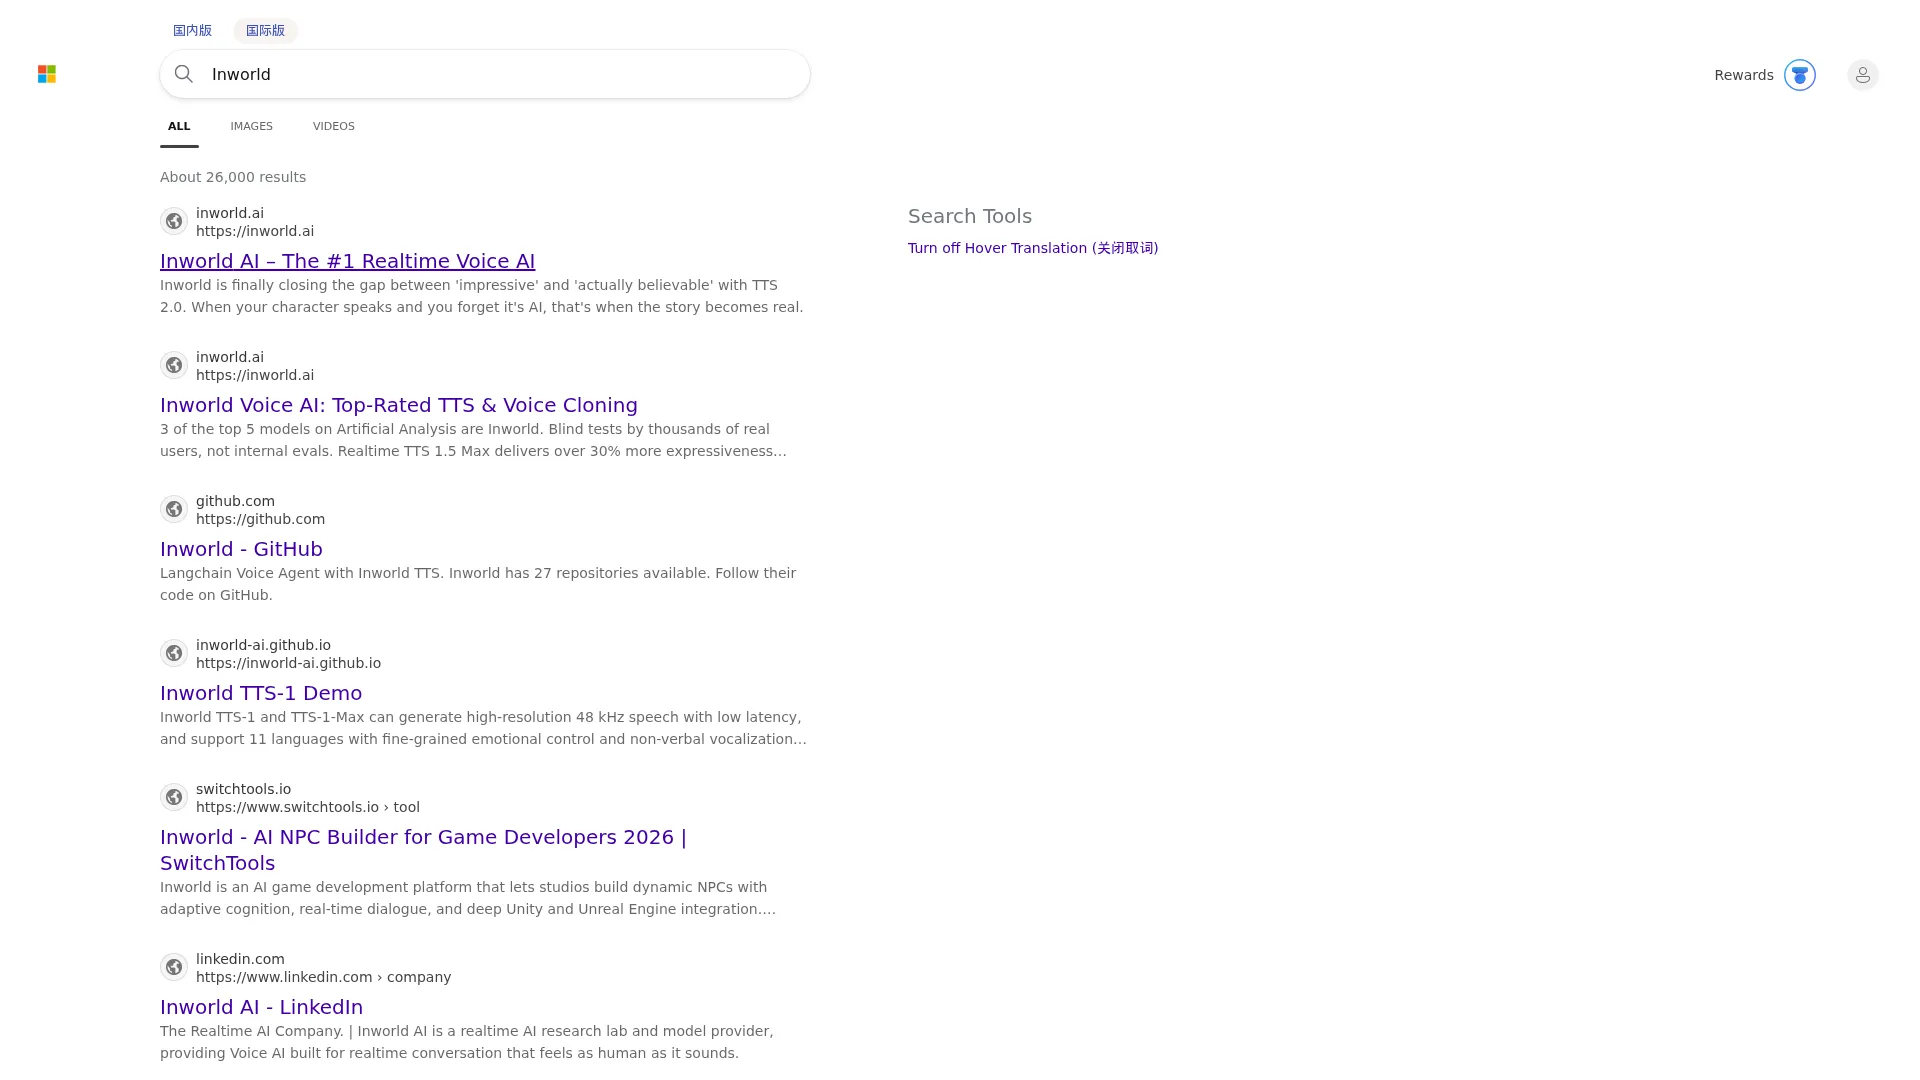This screenshot has height=1080, width=1920.
Task: Select the ALL results tab
Action: 179,126
